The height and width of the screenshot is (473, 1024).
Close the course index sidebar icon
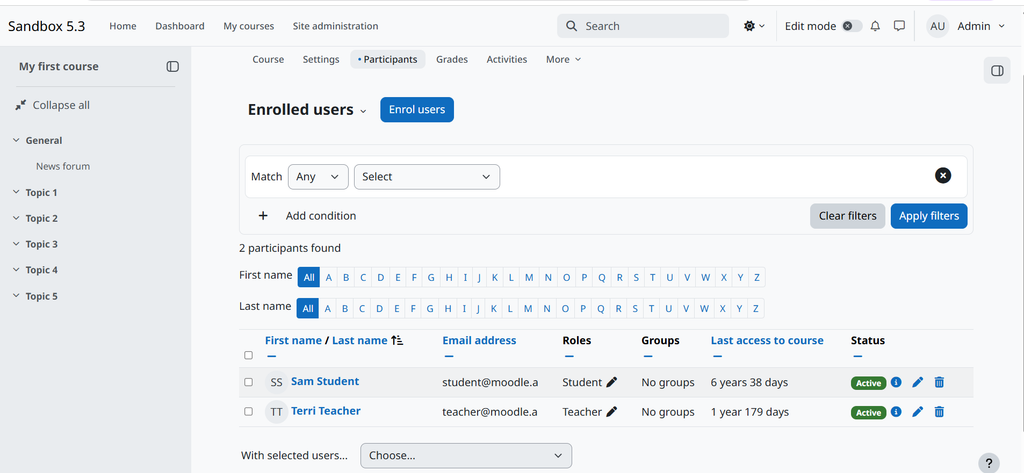click(x=172, y=67)
